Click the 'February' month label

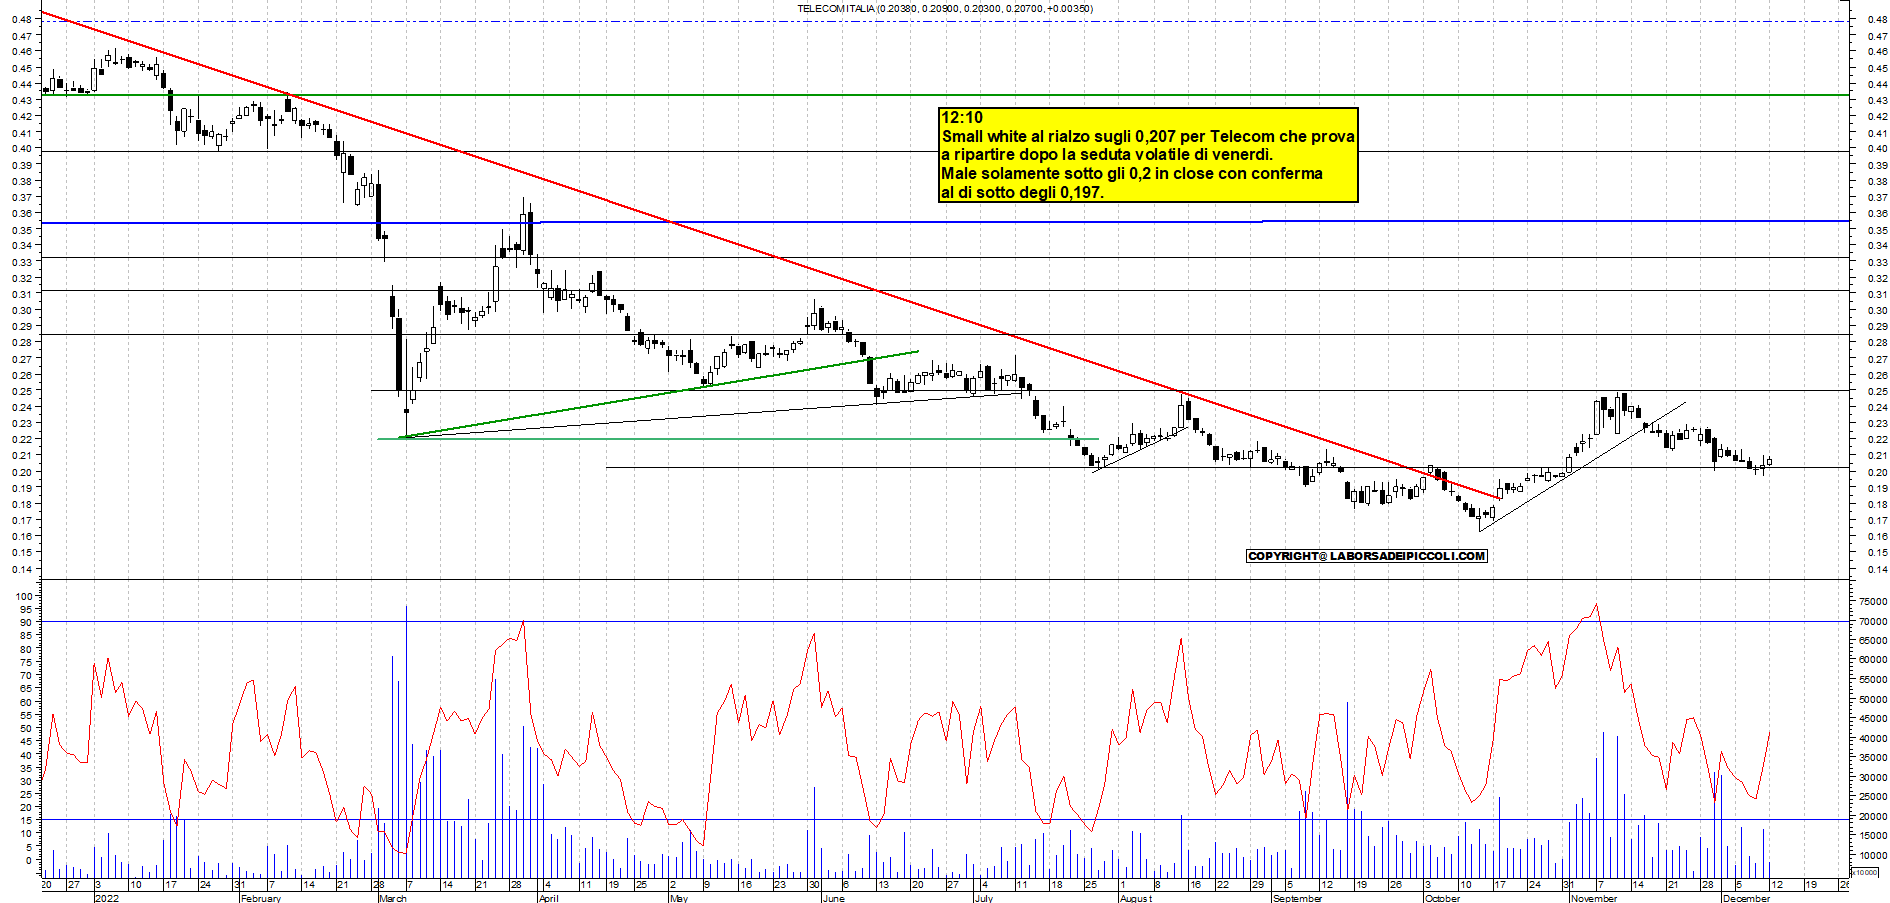(x=260, y=898)
